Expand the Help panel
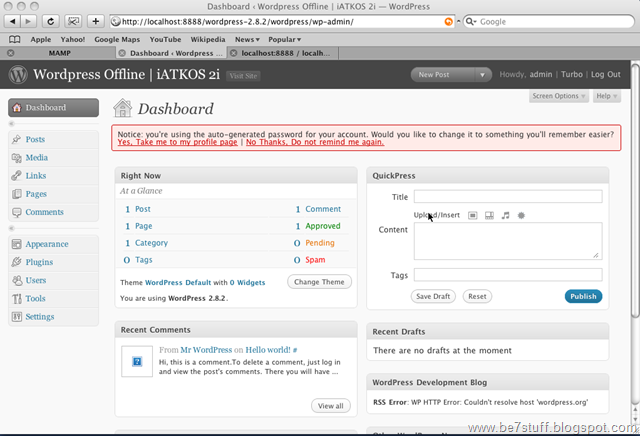Screen dimensions: 640x436 [607, 96]
